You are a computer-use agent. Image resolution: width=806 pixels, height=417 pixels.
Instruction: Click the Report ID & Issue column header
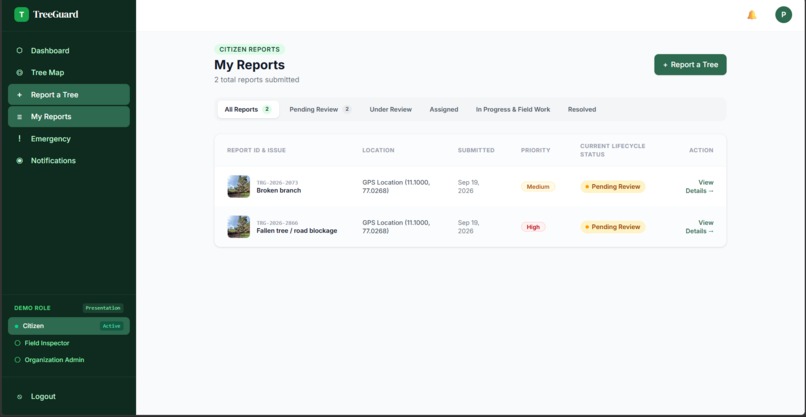click(x=256, y=151)
